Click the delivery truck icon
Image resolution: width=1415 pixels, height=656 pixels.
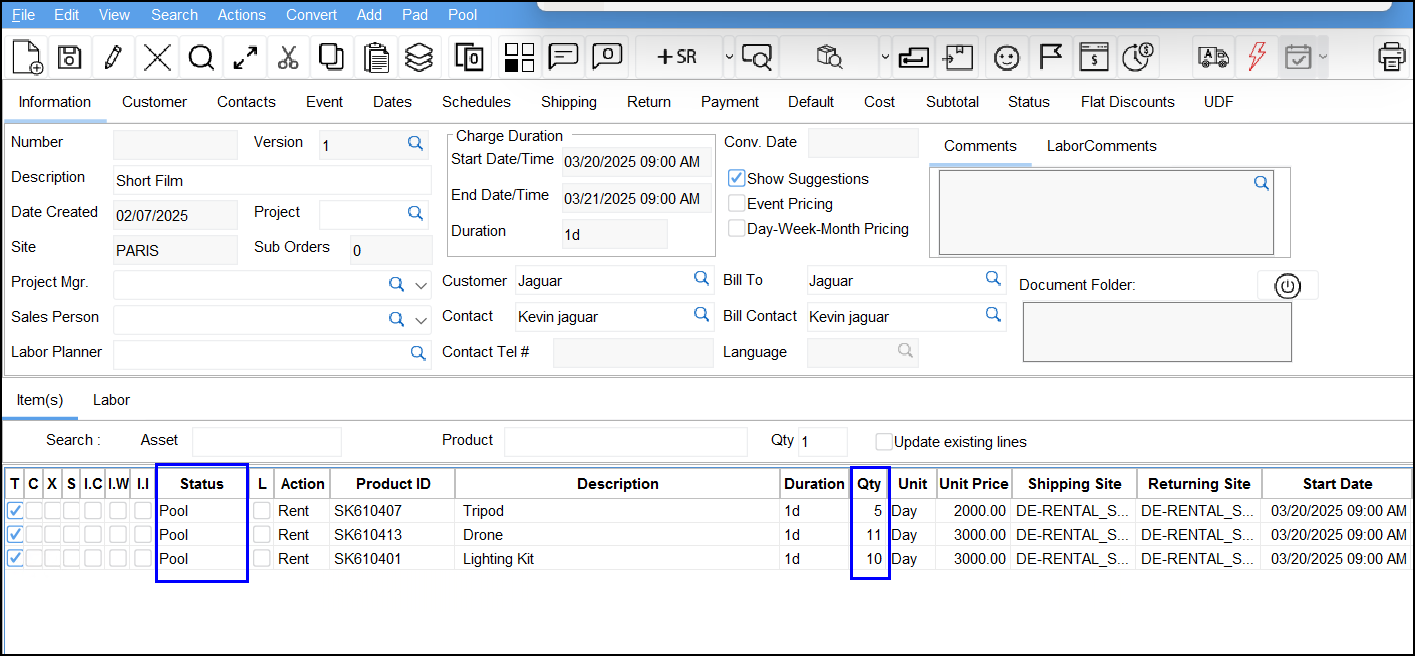click(1212, 57)
